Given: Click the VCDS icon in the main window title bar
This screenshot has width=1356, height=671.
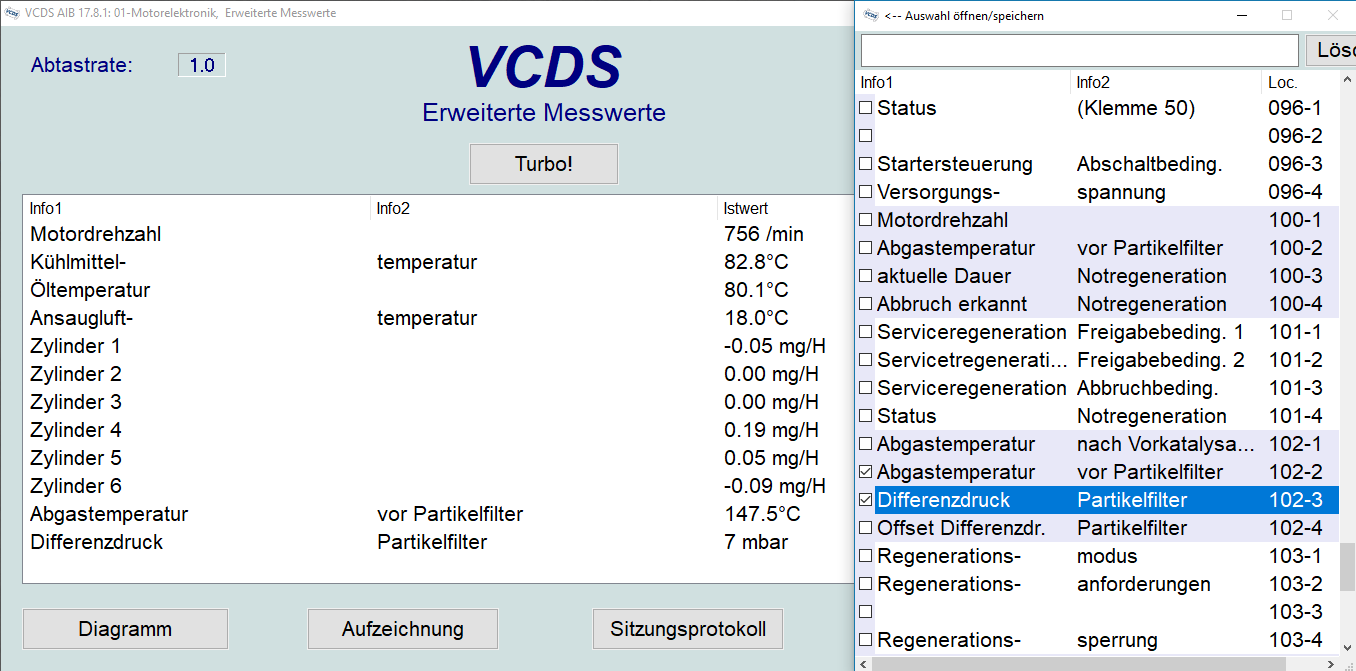Looking at the screenshot, I should (x=13, y=13).
